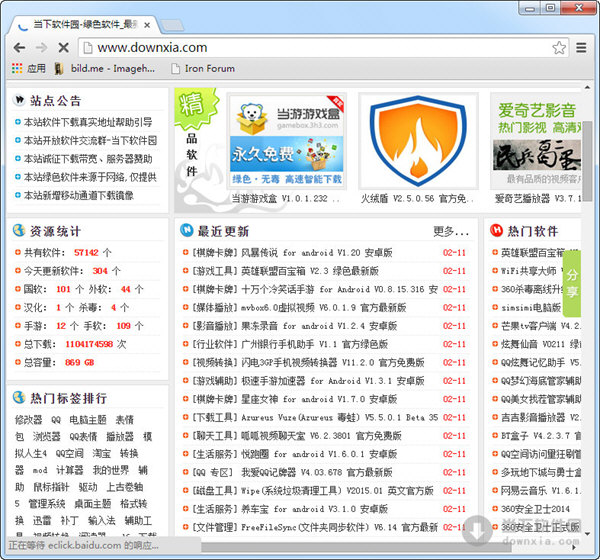
Task: Click the 我的世界 tag
Action: click(111, 470)
